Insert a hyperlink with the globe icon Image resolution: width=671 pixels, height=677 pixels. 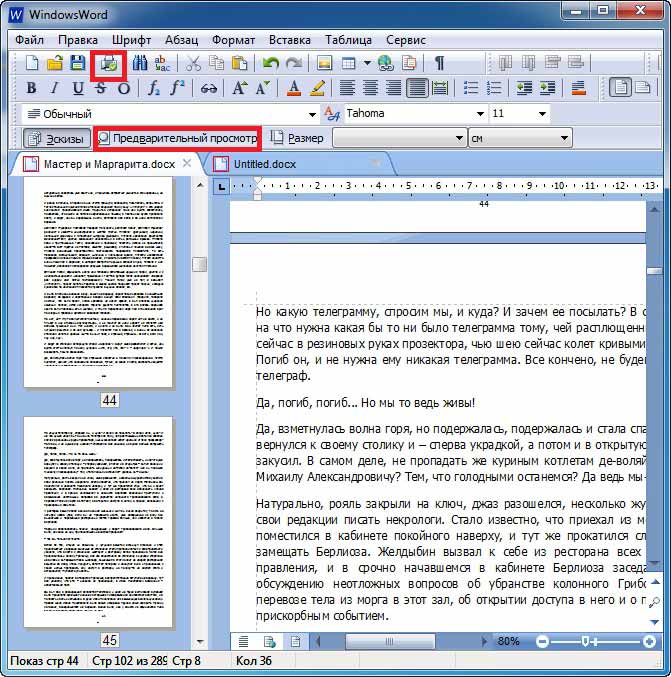(x=385, y=63)
